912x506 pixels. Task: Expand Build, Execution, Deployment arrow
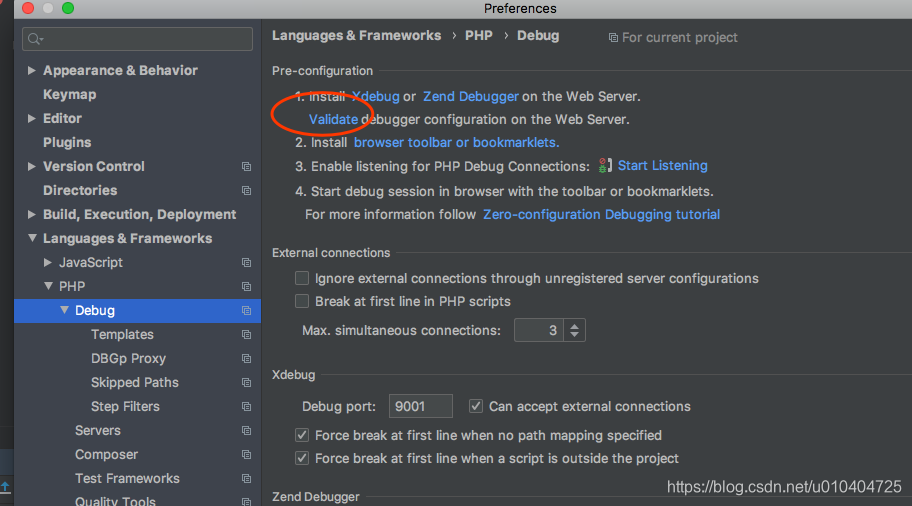click(31, 215)
